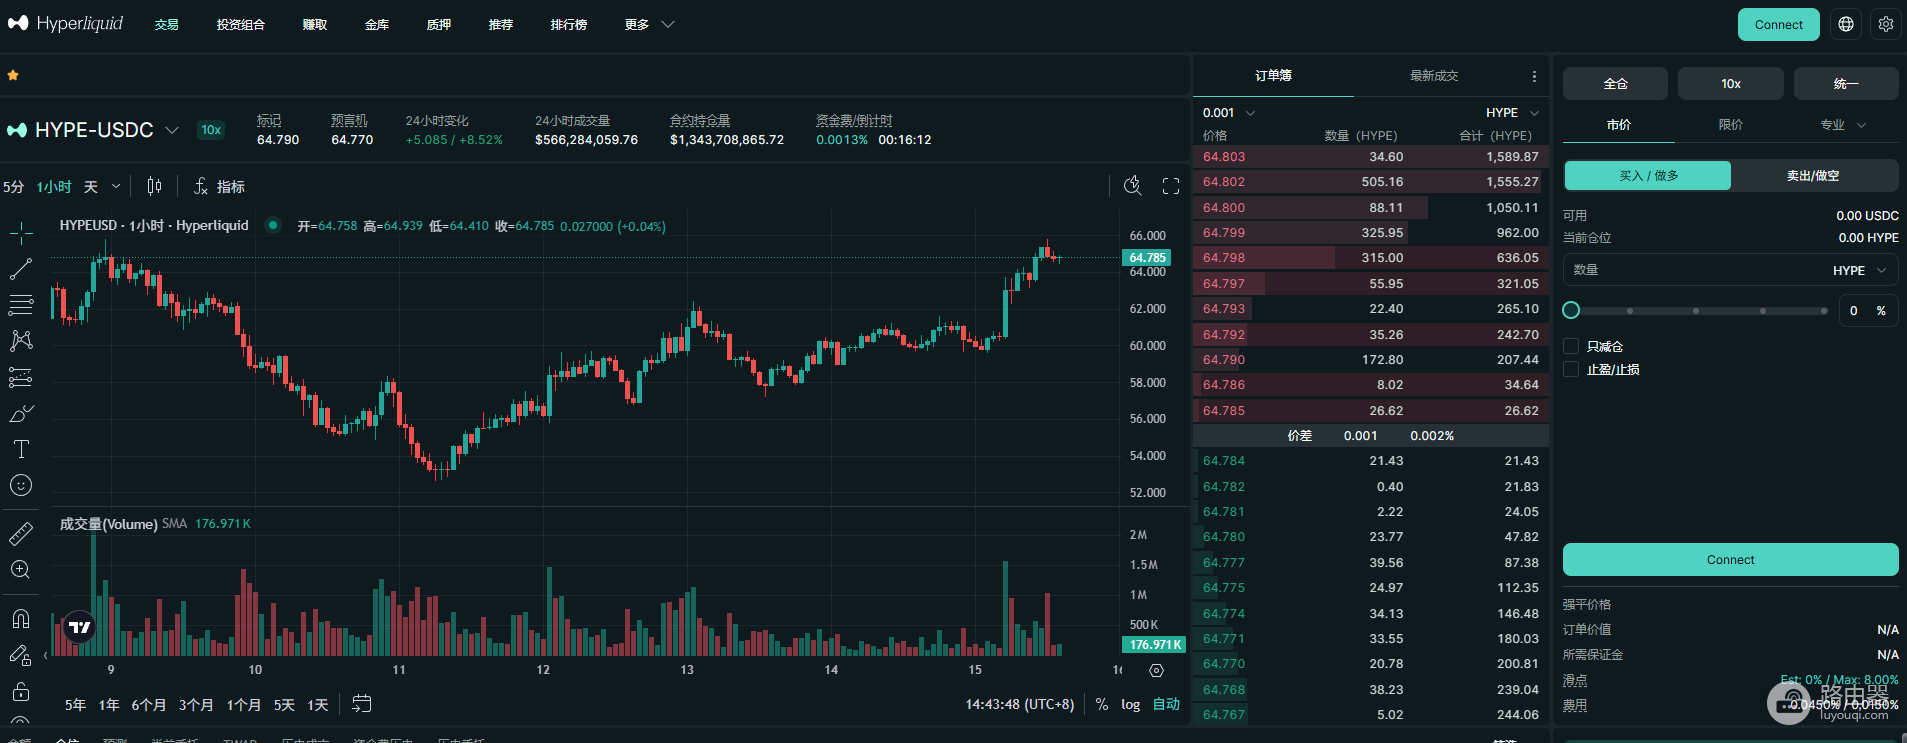1907x743 pixels.
Task: Set the chart range to 3个月
Action: [196, 704]
